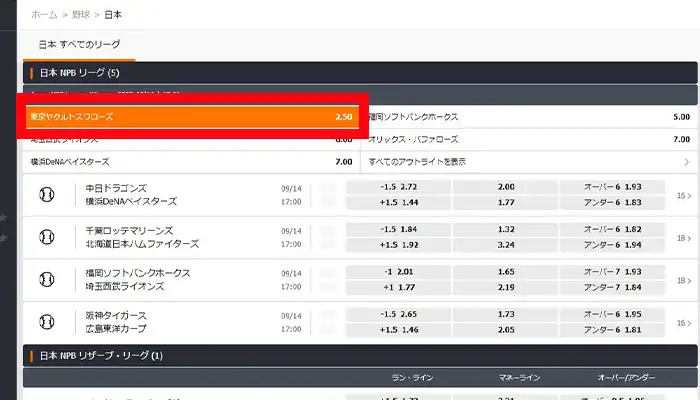Pick 千葉ロッテマリーンズ moneyline 1.32
The height and width of the screenshot is (400, 700).
[505, 229]
